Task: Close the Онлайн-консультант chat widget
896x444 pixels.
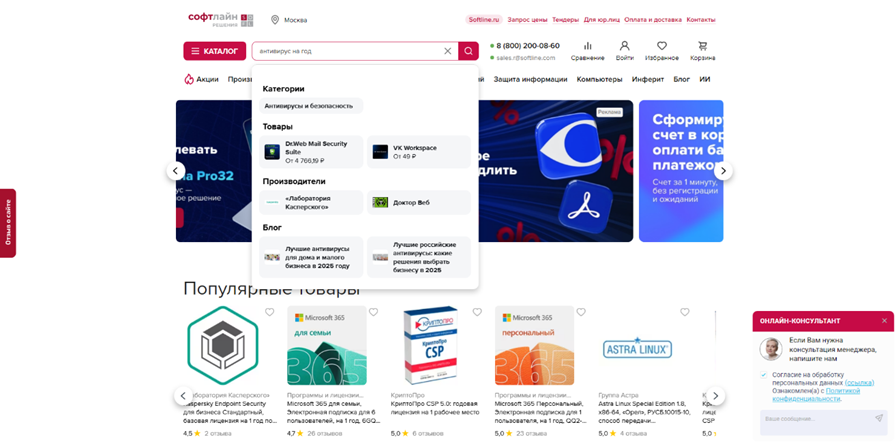Action: coord(884,321)
